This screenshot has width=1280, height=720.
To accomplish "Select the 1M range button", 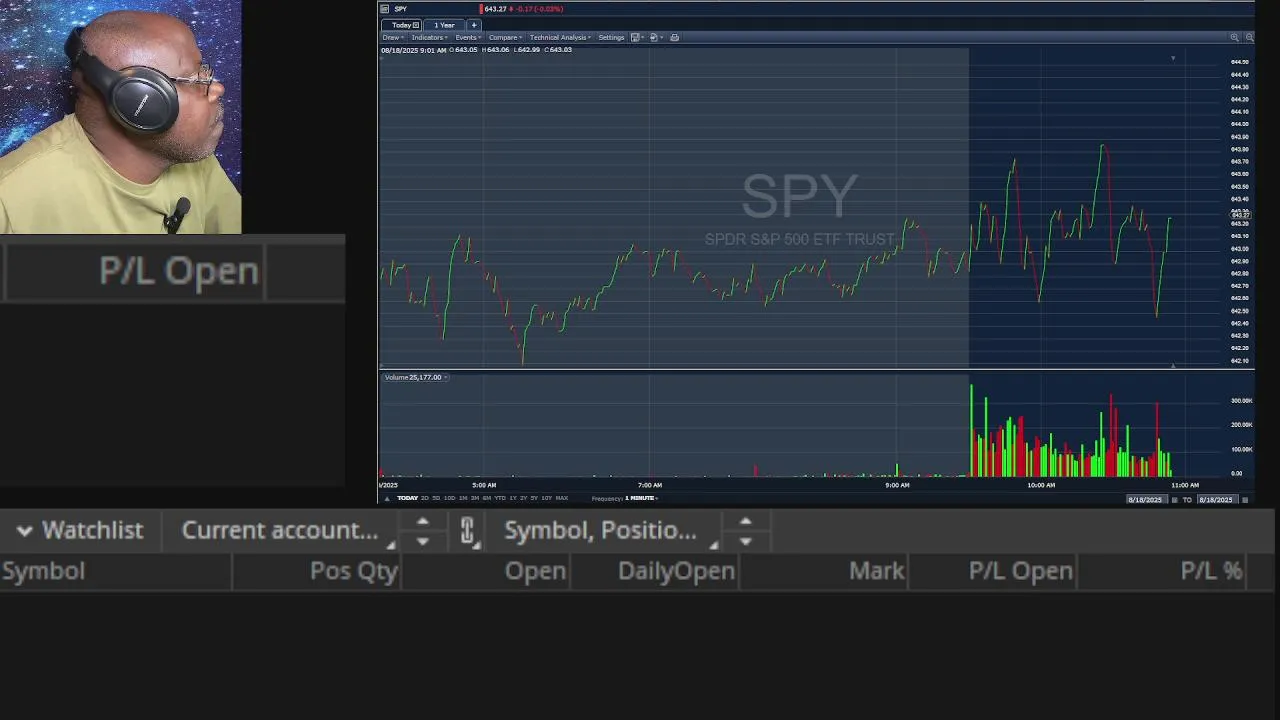I will (463, 498).
